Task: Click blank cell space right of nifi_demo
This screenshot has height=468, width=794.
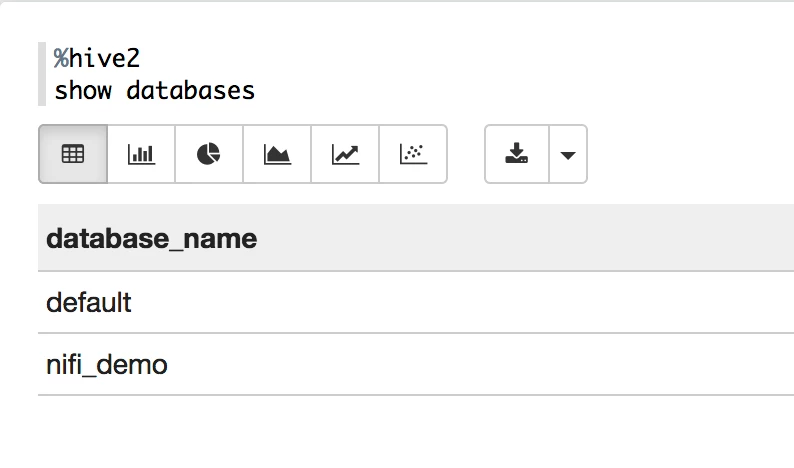Action: 481,365
